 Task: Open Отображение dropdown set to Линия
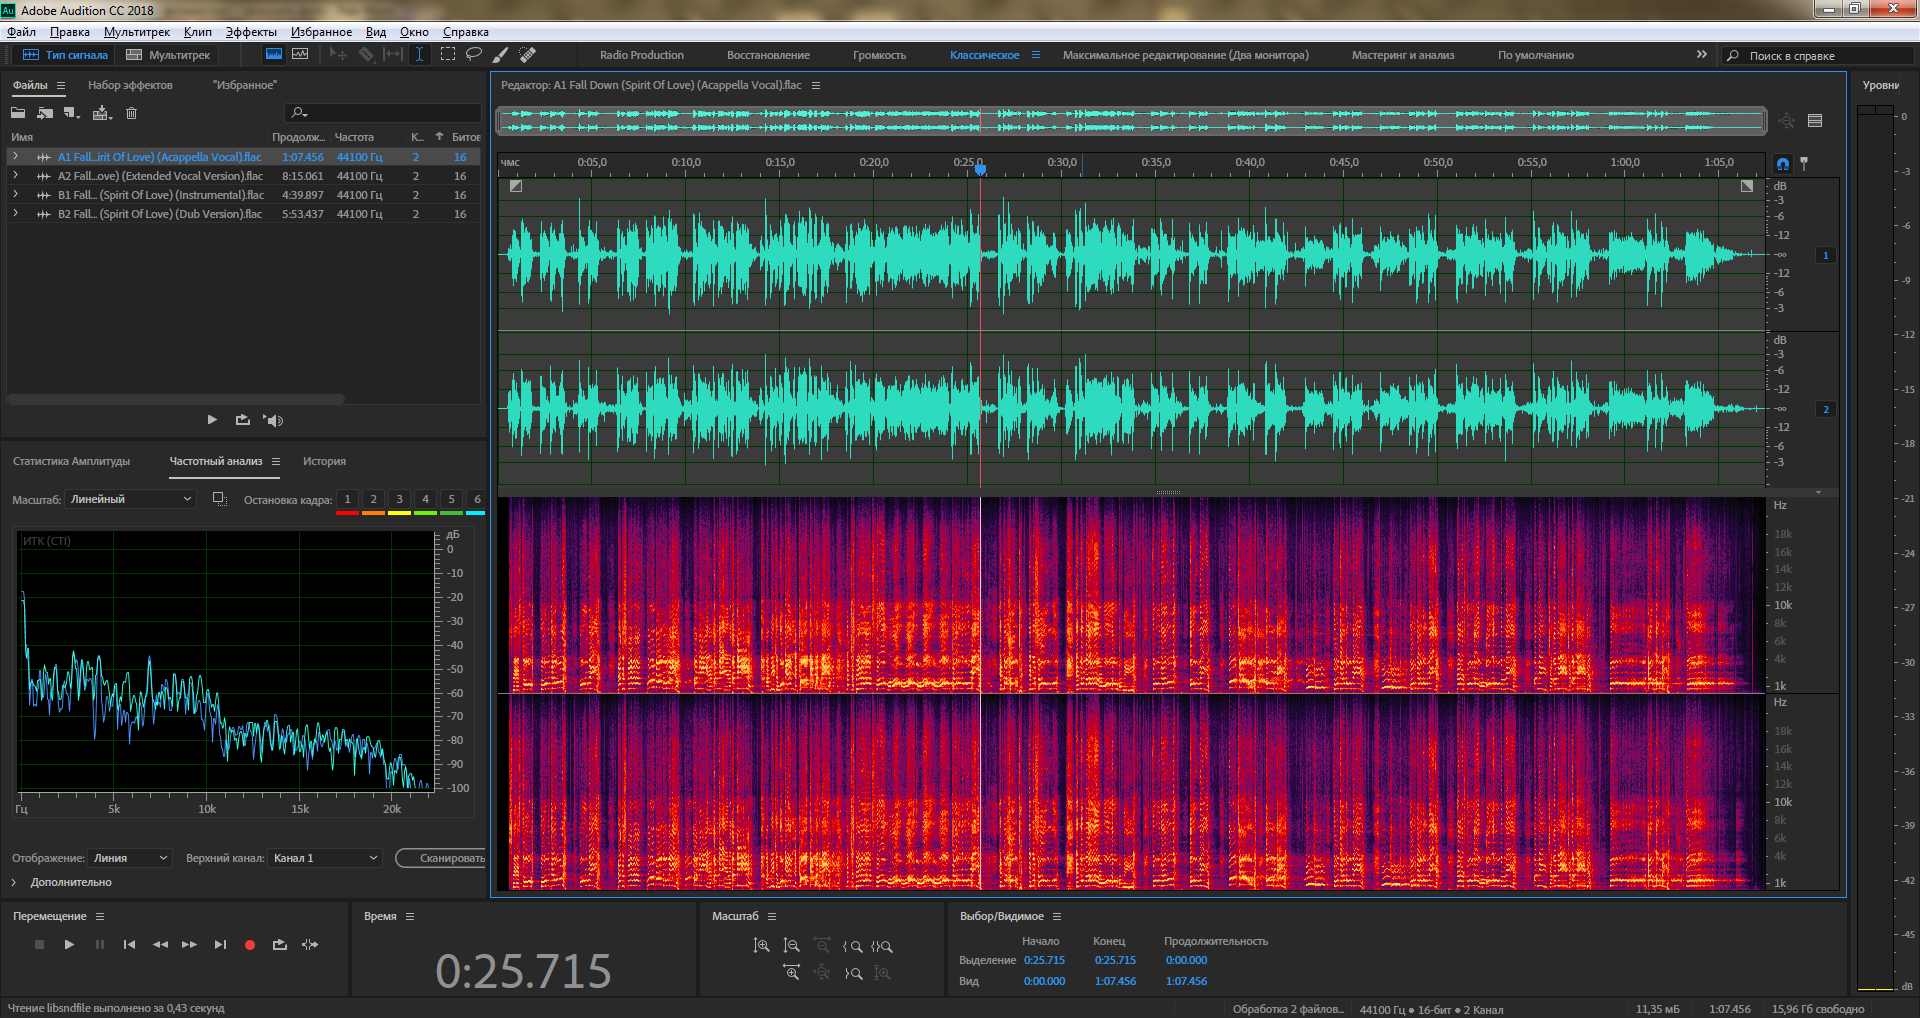coord(131,858)
